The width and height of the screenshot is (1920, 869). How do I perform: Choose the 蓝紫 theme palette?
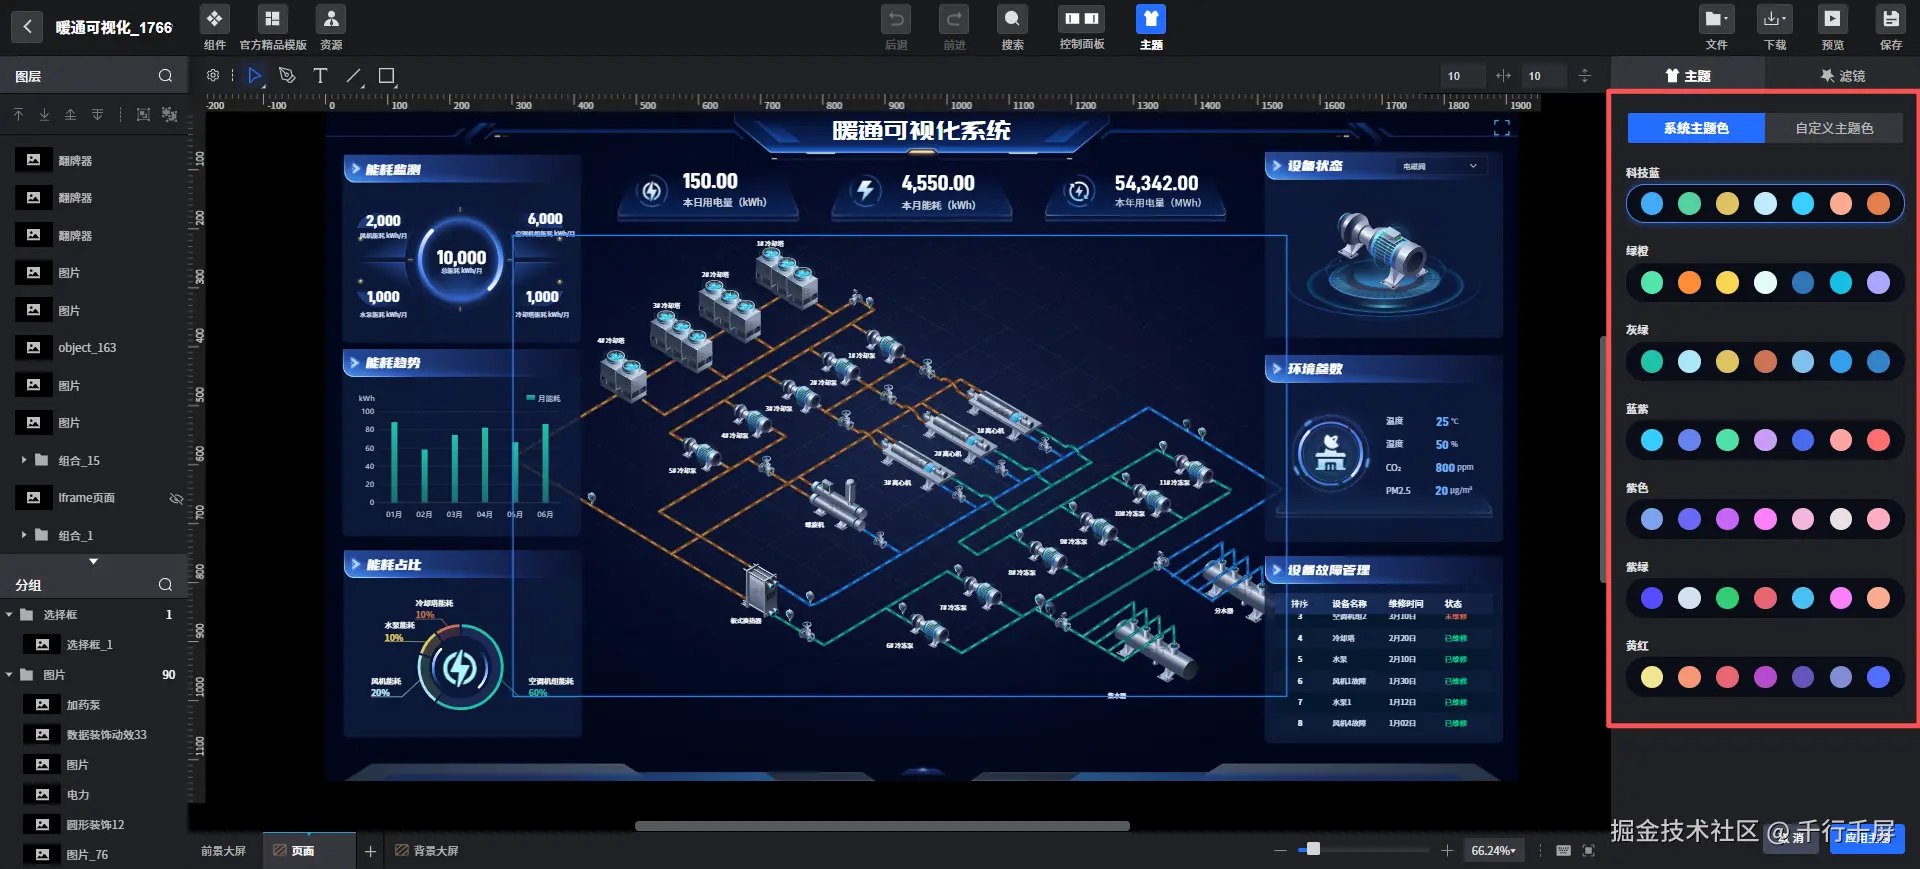point(1765,440)
